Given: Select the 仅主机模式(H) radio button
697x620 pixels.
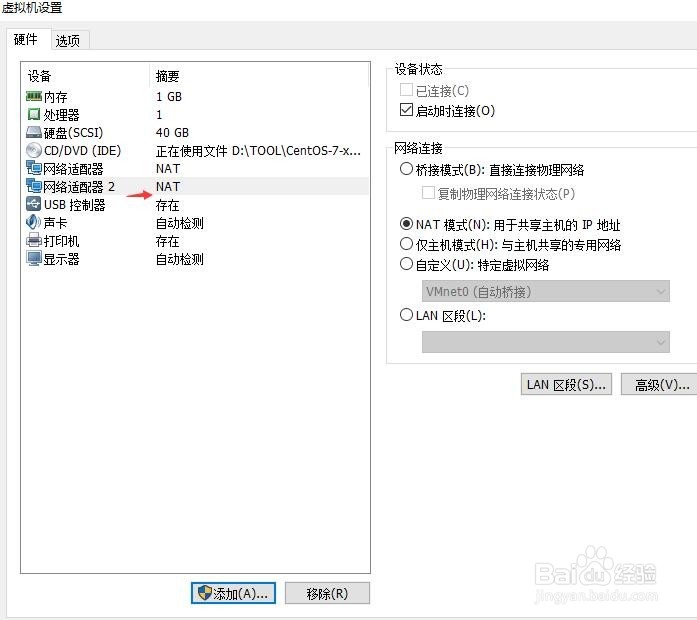Looking at the screenshot, I should point(406,244).
